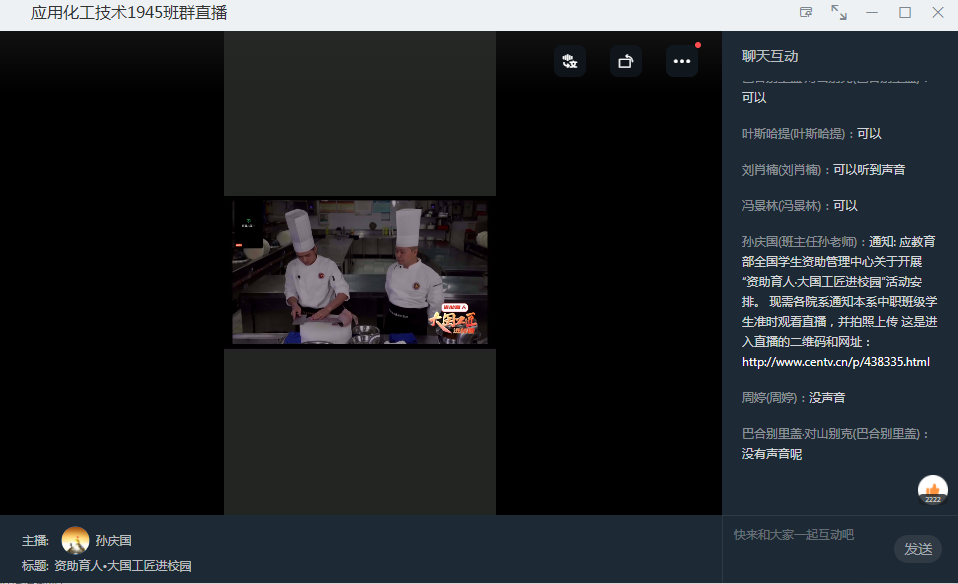Select the 聊天互动 panel header
The image size is (958, 584).
pos(768,56)
